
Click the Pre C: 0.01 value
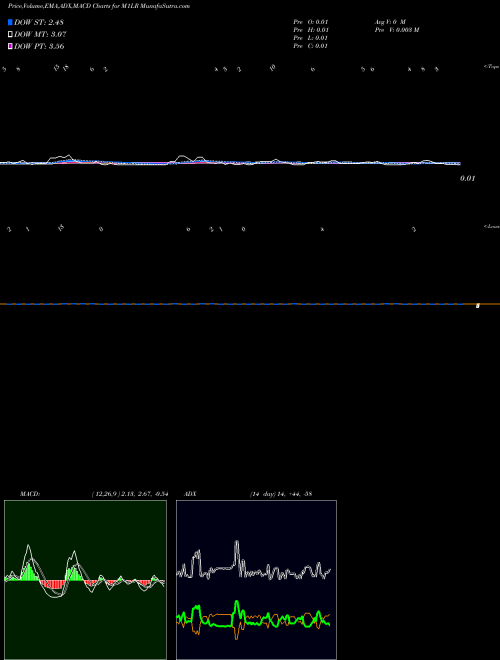(311, 46)
